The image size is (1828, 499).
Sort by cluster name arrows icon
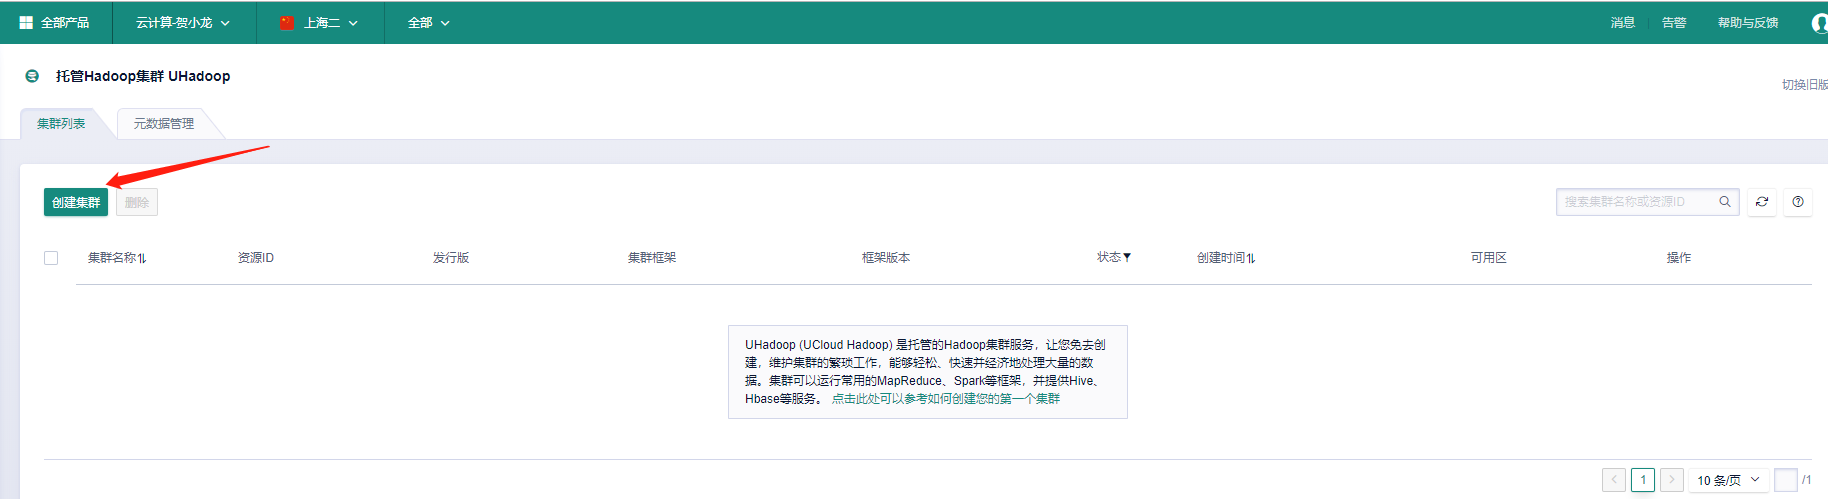tap(142, 258)
